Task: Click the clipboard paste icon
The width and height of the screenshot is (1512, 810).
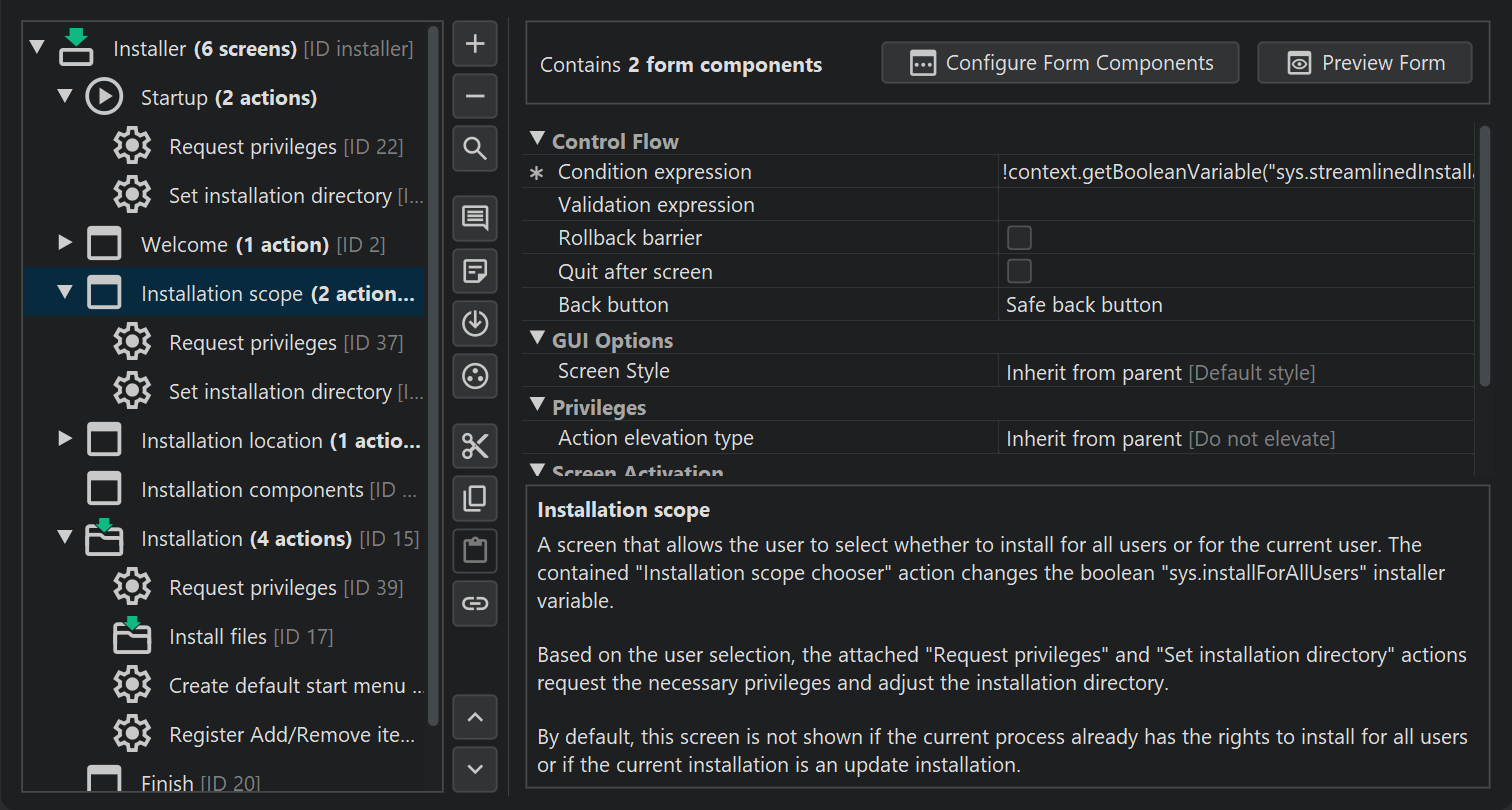Action: point(475,550)
